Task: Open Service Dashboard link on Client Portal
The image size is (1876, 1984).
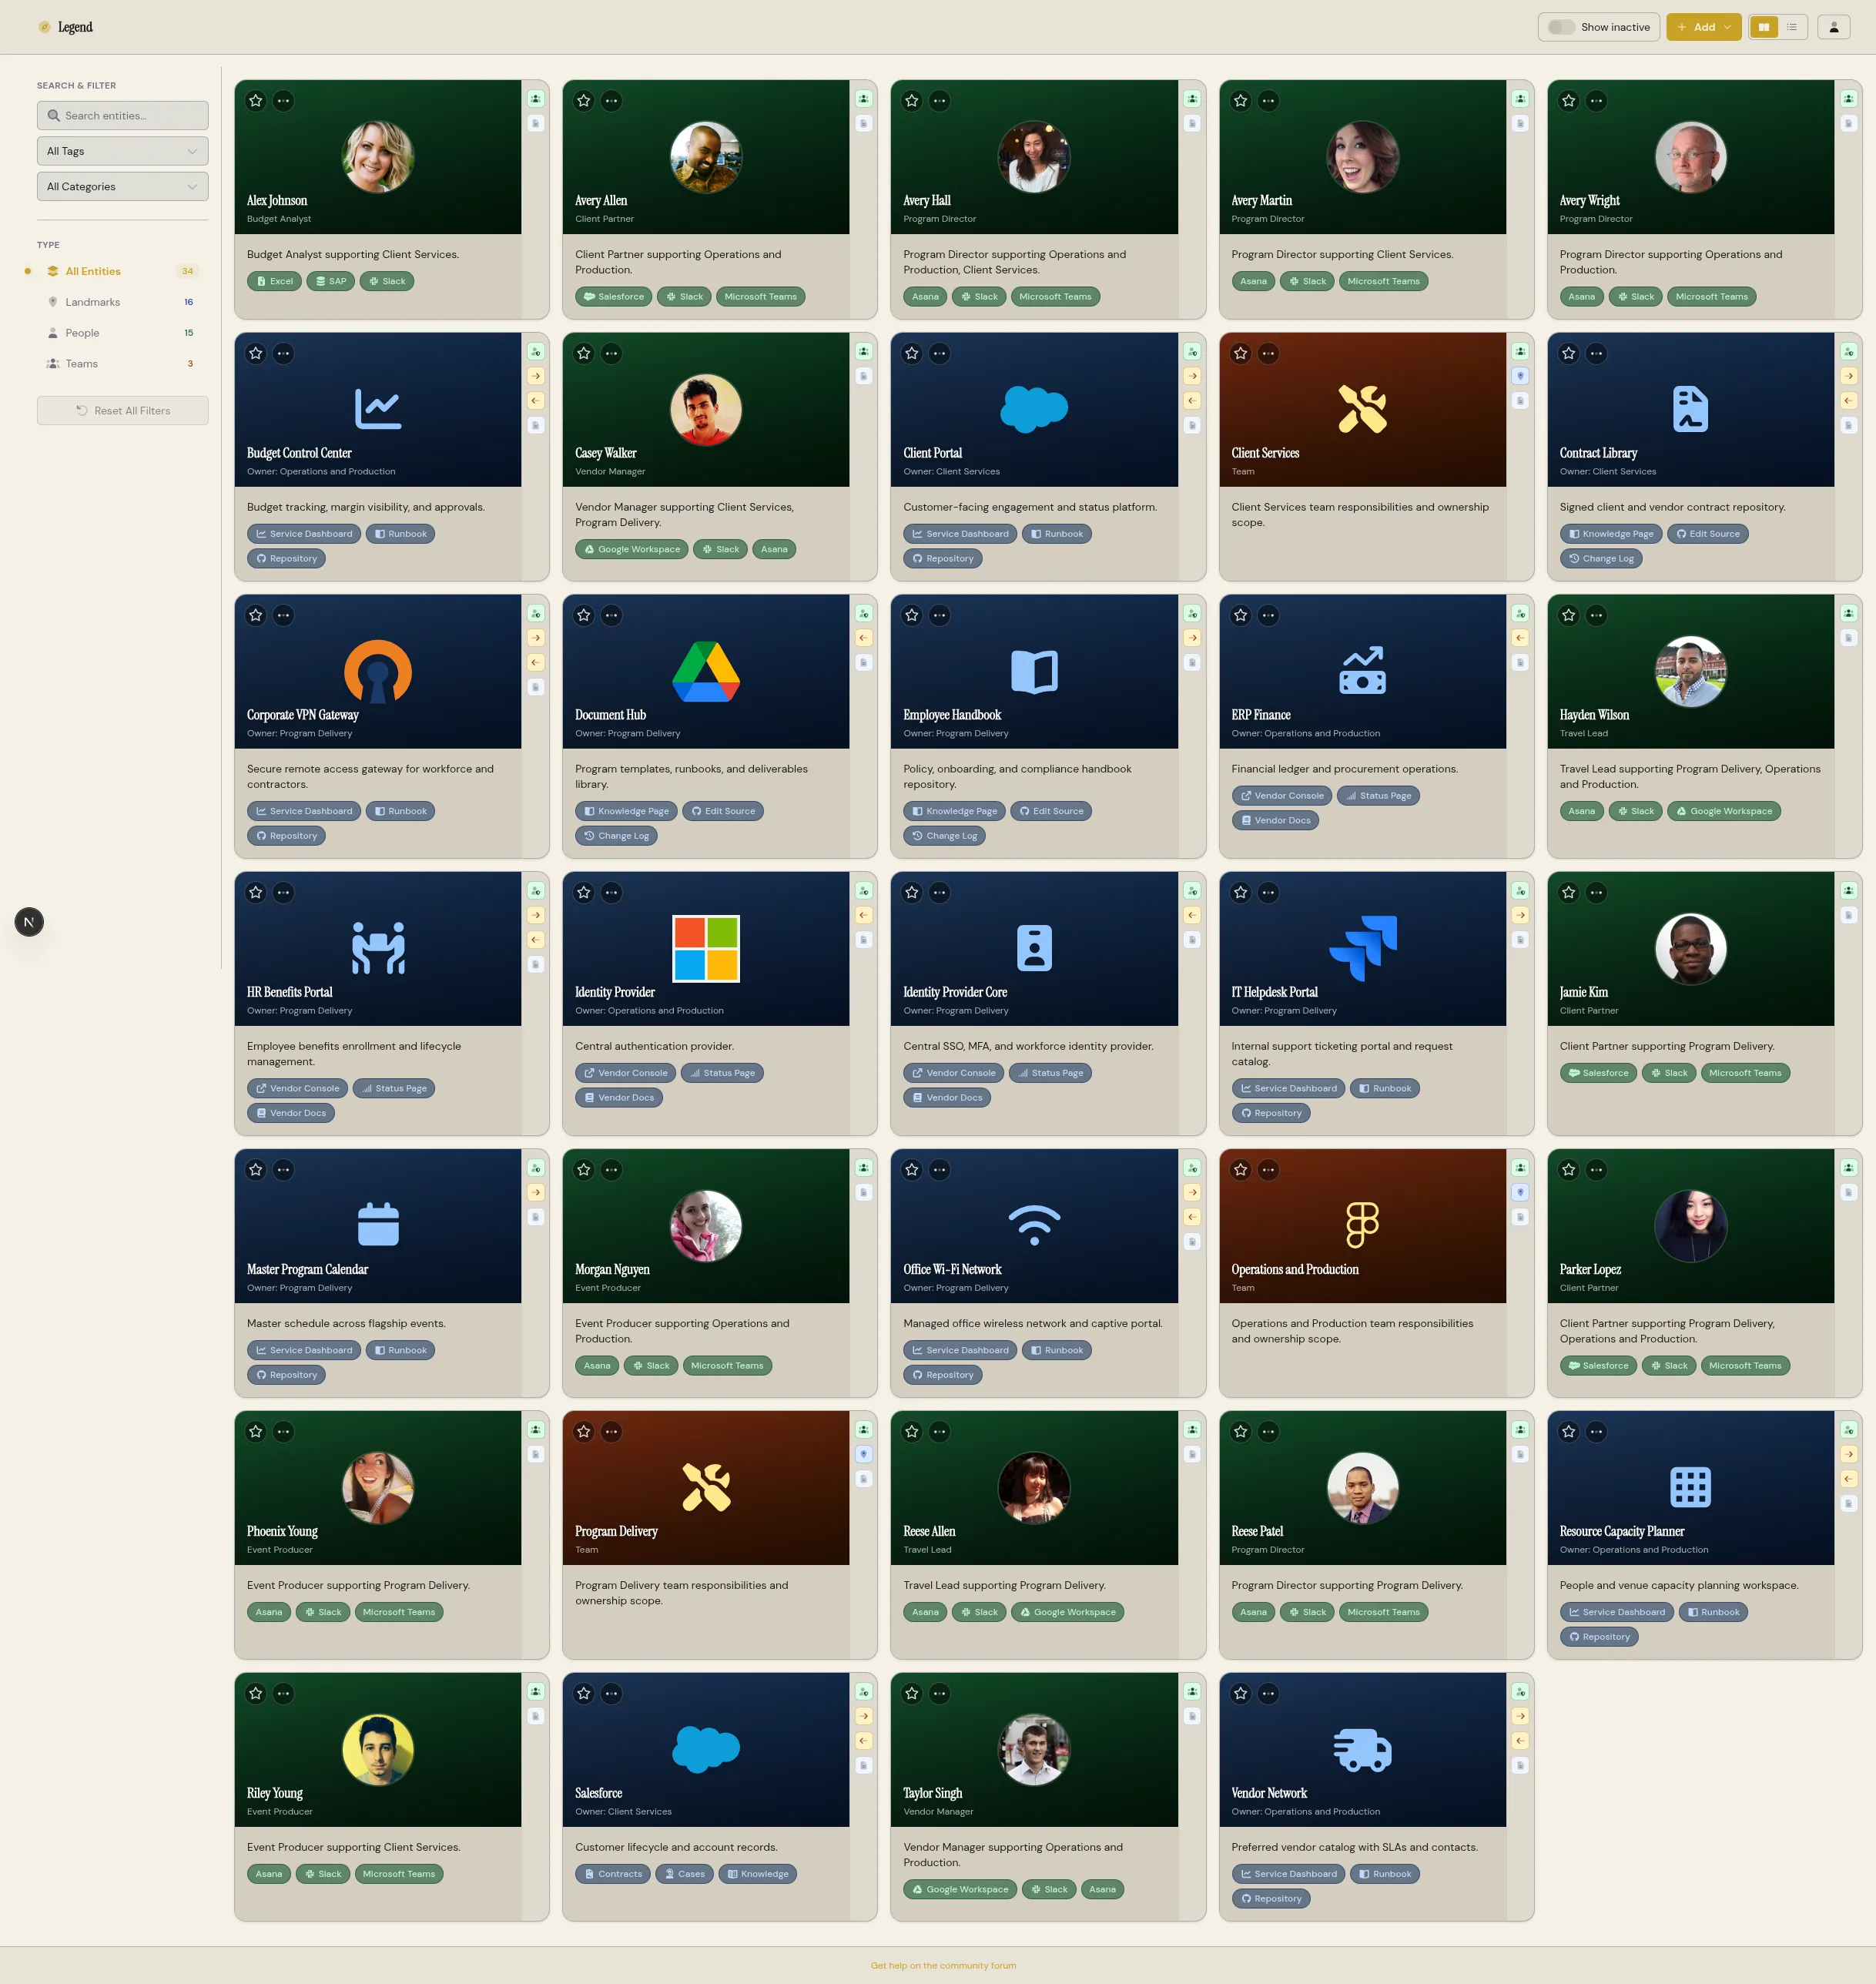Action: click(x=960, y=534)
